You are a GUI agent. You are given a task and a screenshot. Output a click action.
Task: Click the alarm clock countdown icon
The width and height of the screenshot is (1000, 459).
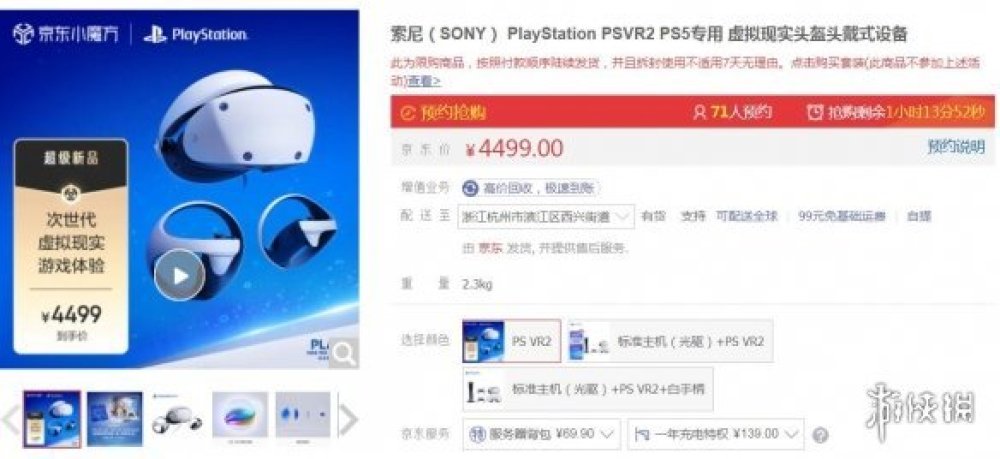click(x=814, y=113)
